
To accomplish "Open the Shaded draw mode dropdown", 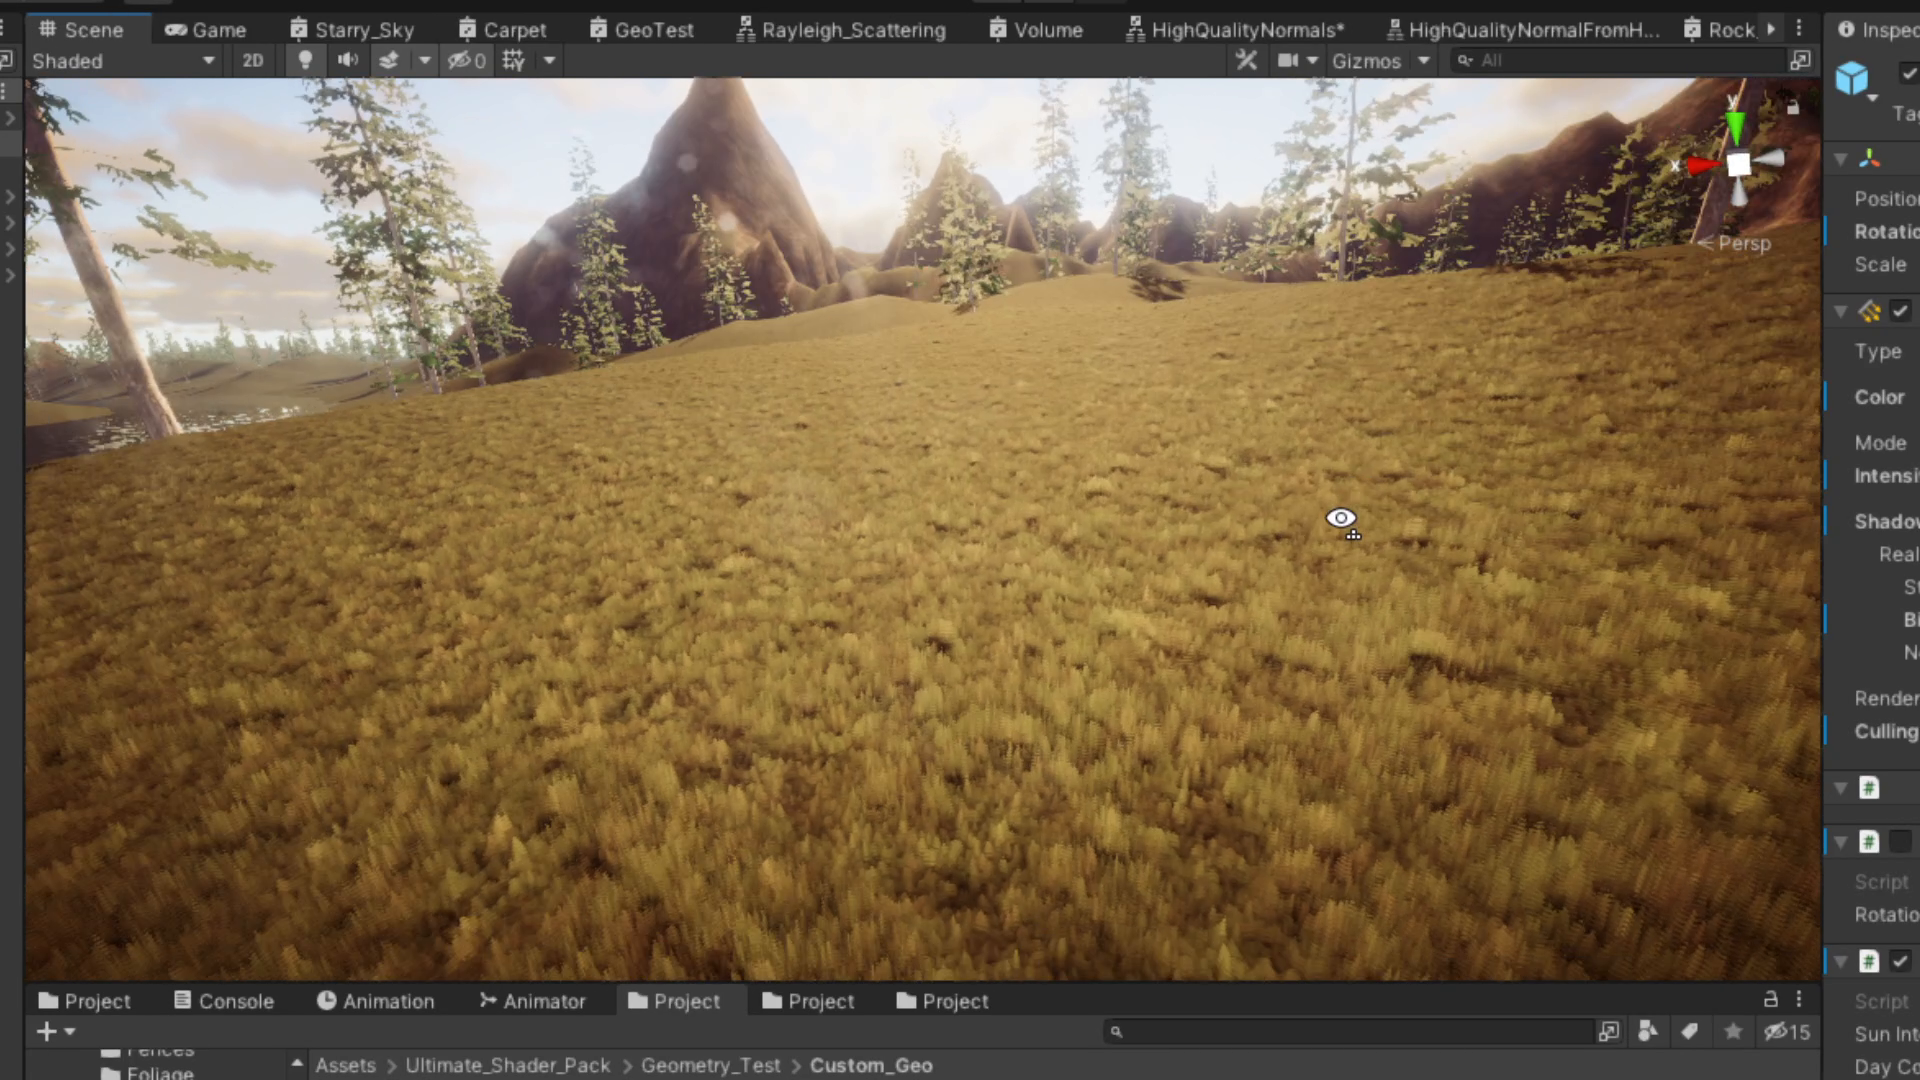I will [x=123, y=60].
